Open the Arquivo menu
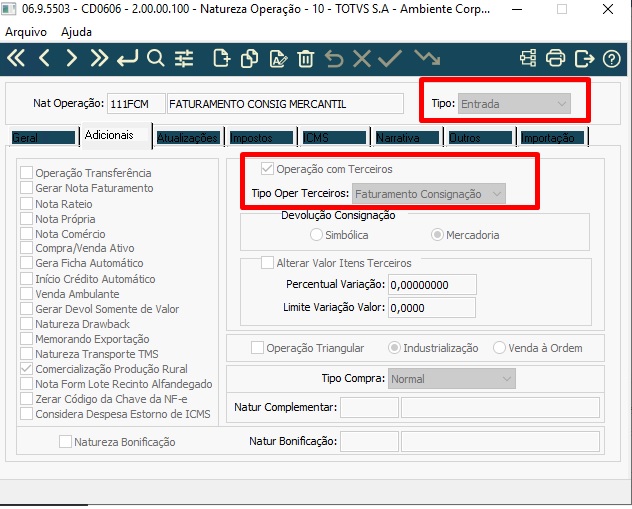Screen dimensions: 632x509 pyautogui.click(x=26, y=32)
